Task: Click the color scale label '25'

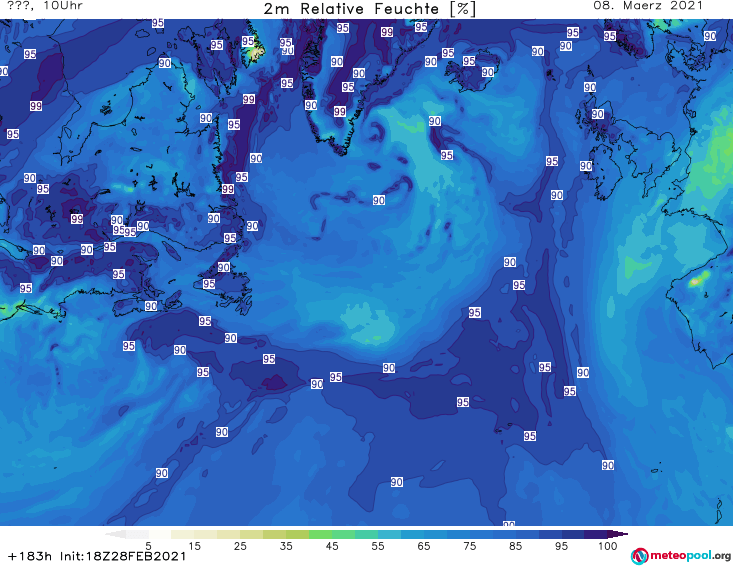Action: 240,546
